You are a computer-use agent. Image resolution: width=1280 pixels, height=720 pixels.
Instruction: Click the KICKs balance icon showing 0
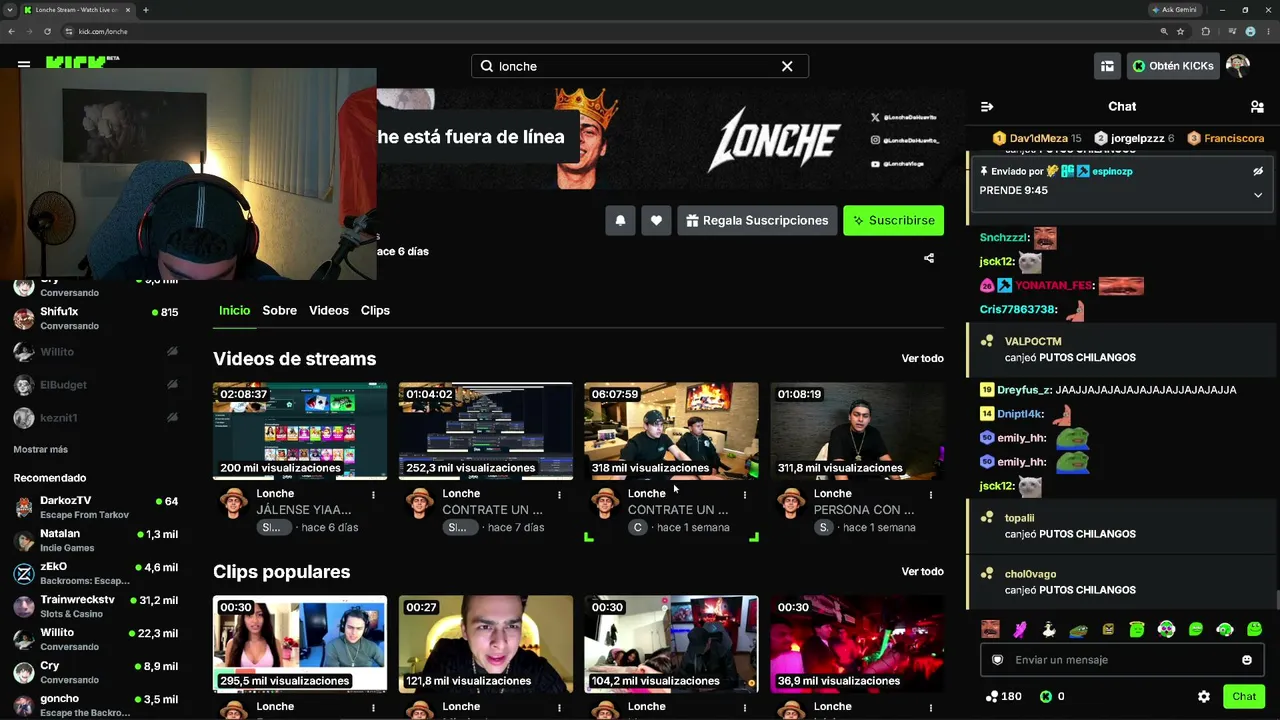click(x=1052, y=696)
